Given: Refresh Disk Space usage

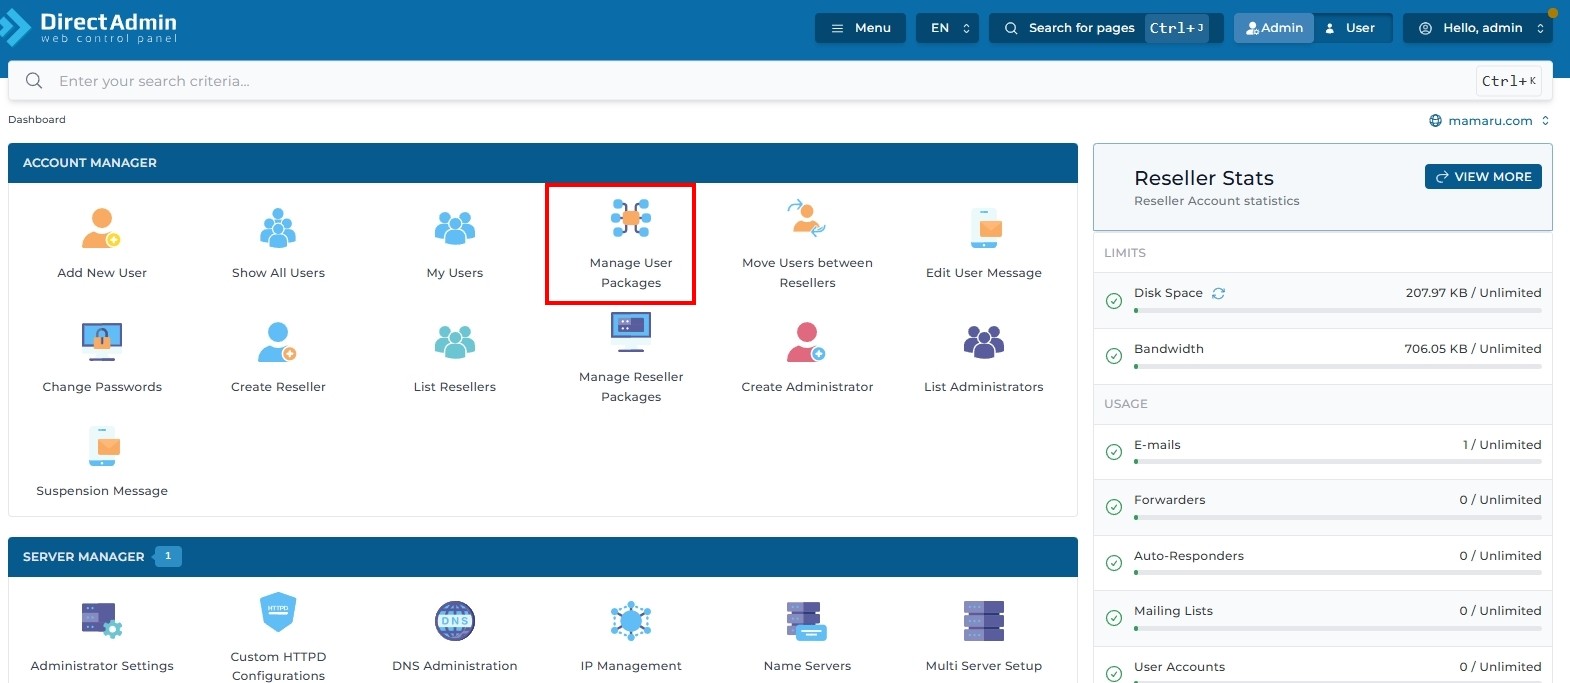Looking at the screenshot, I should [1218, 294].
